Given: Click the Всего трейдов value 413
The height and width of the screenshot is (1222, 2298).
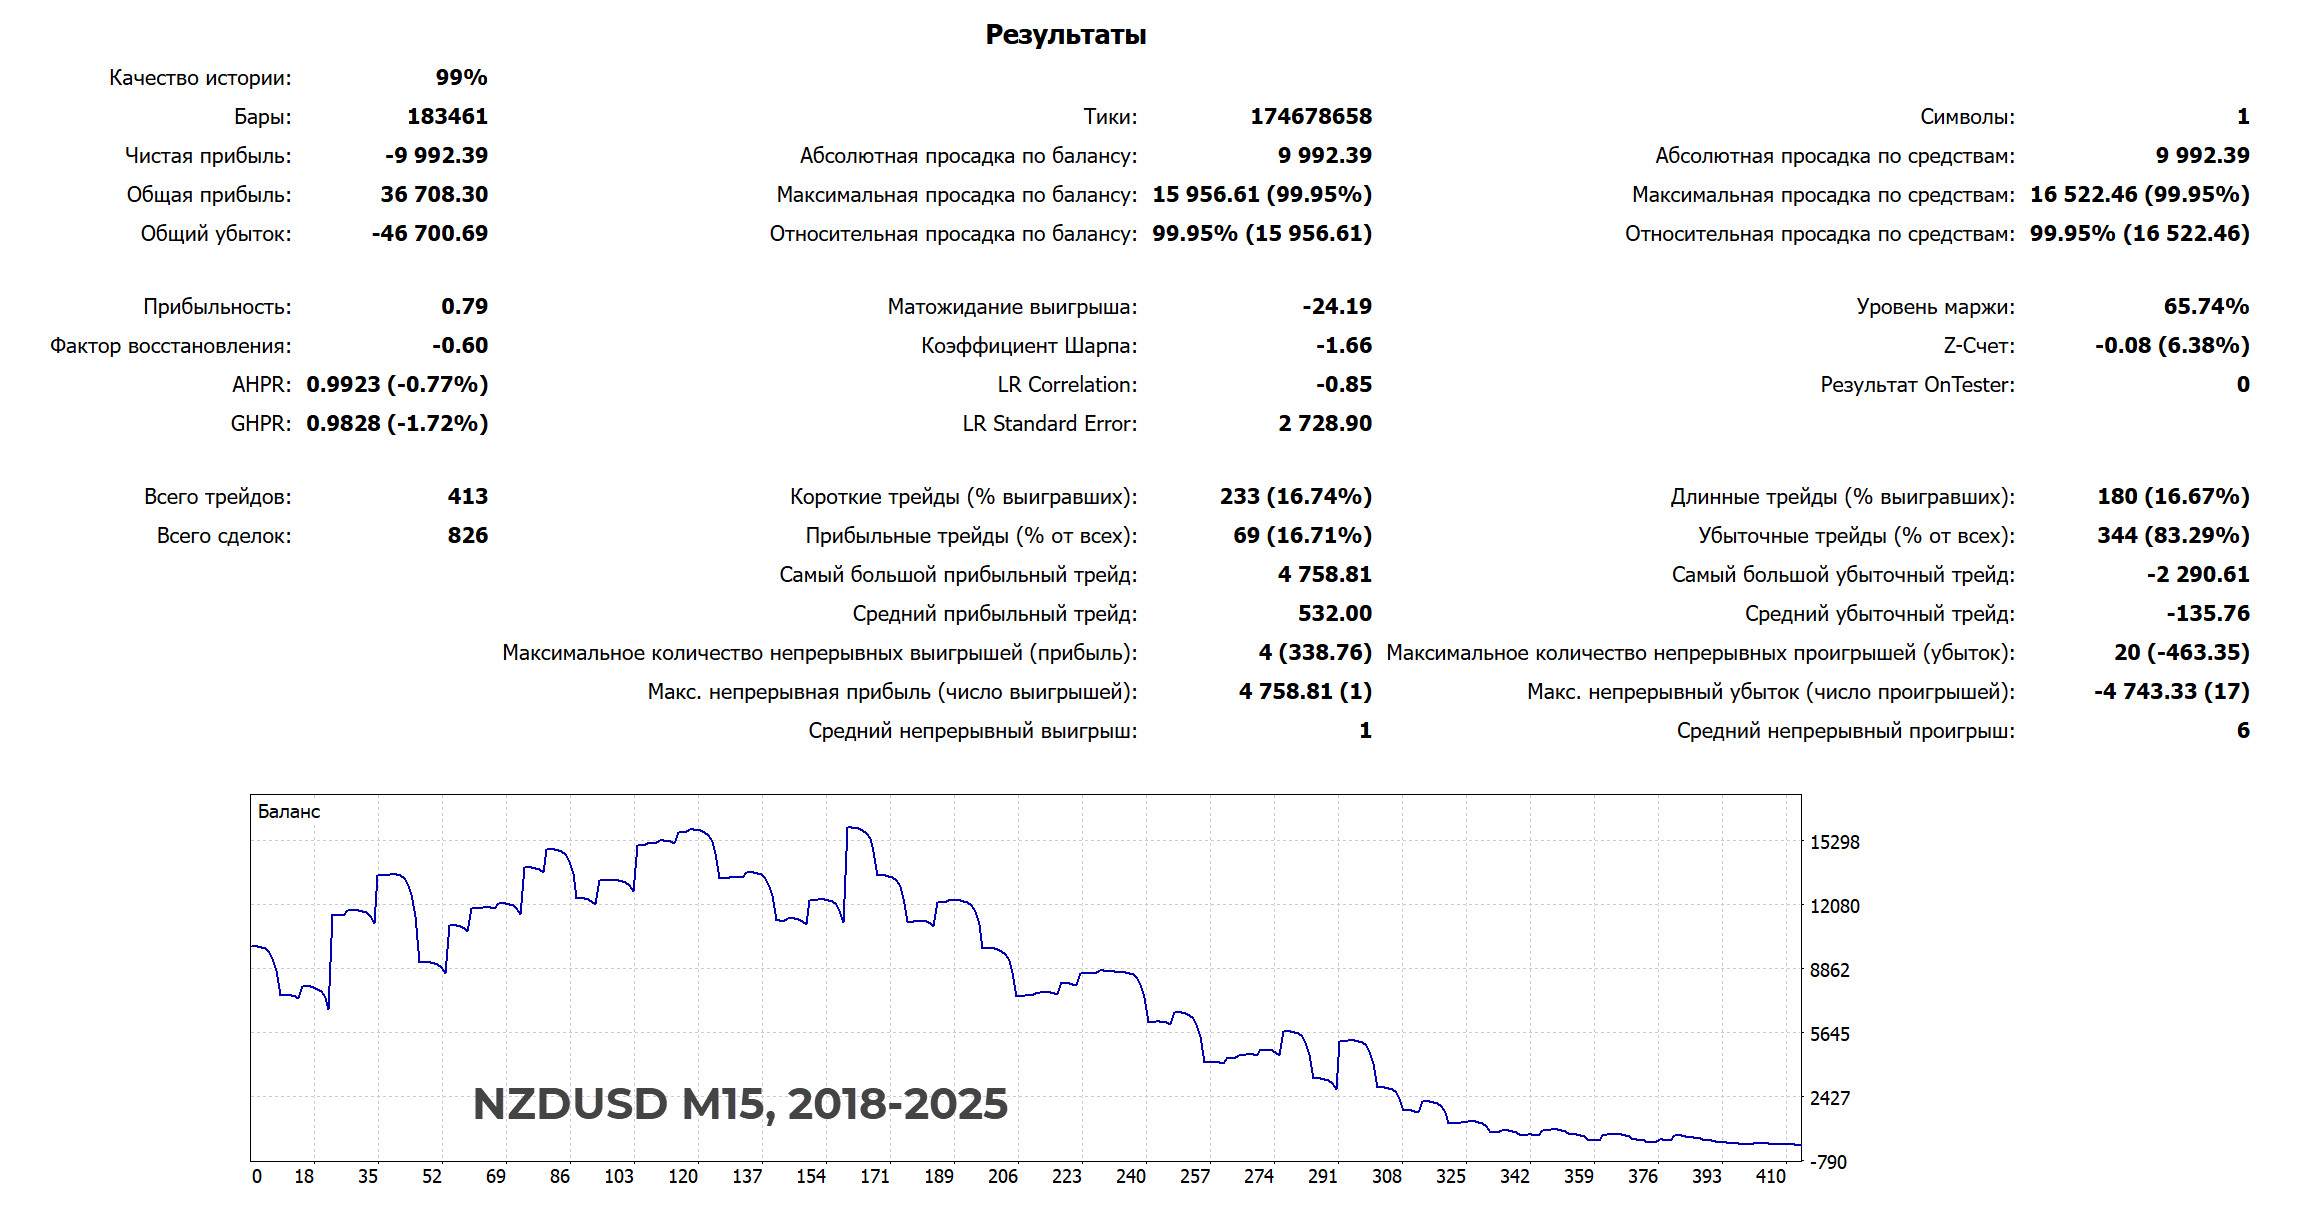Looking at the screenshot, I should tap(467, 497).
